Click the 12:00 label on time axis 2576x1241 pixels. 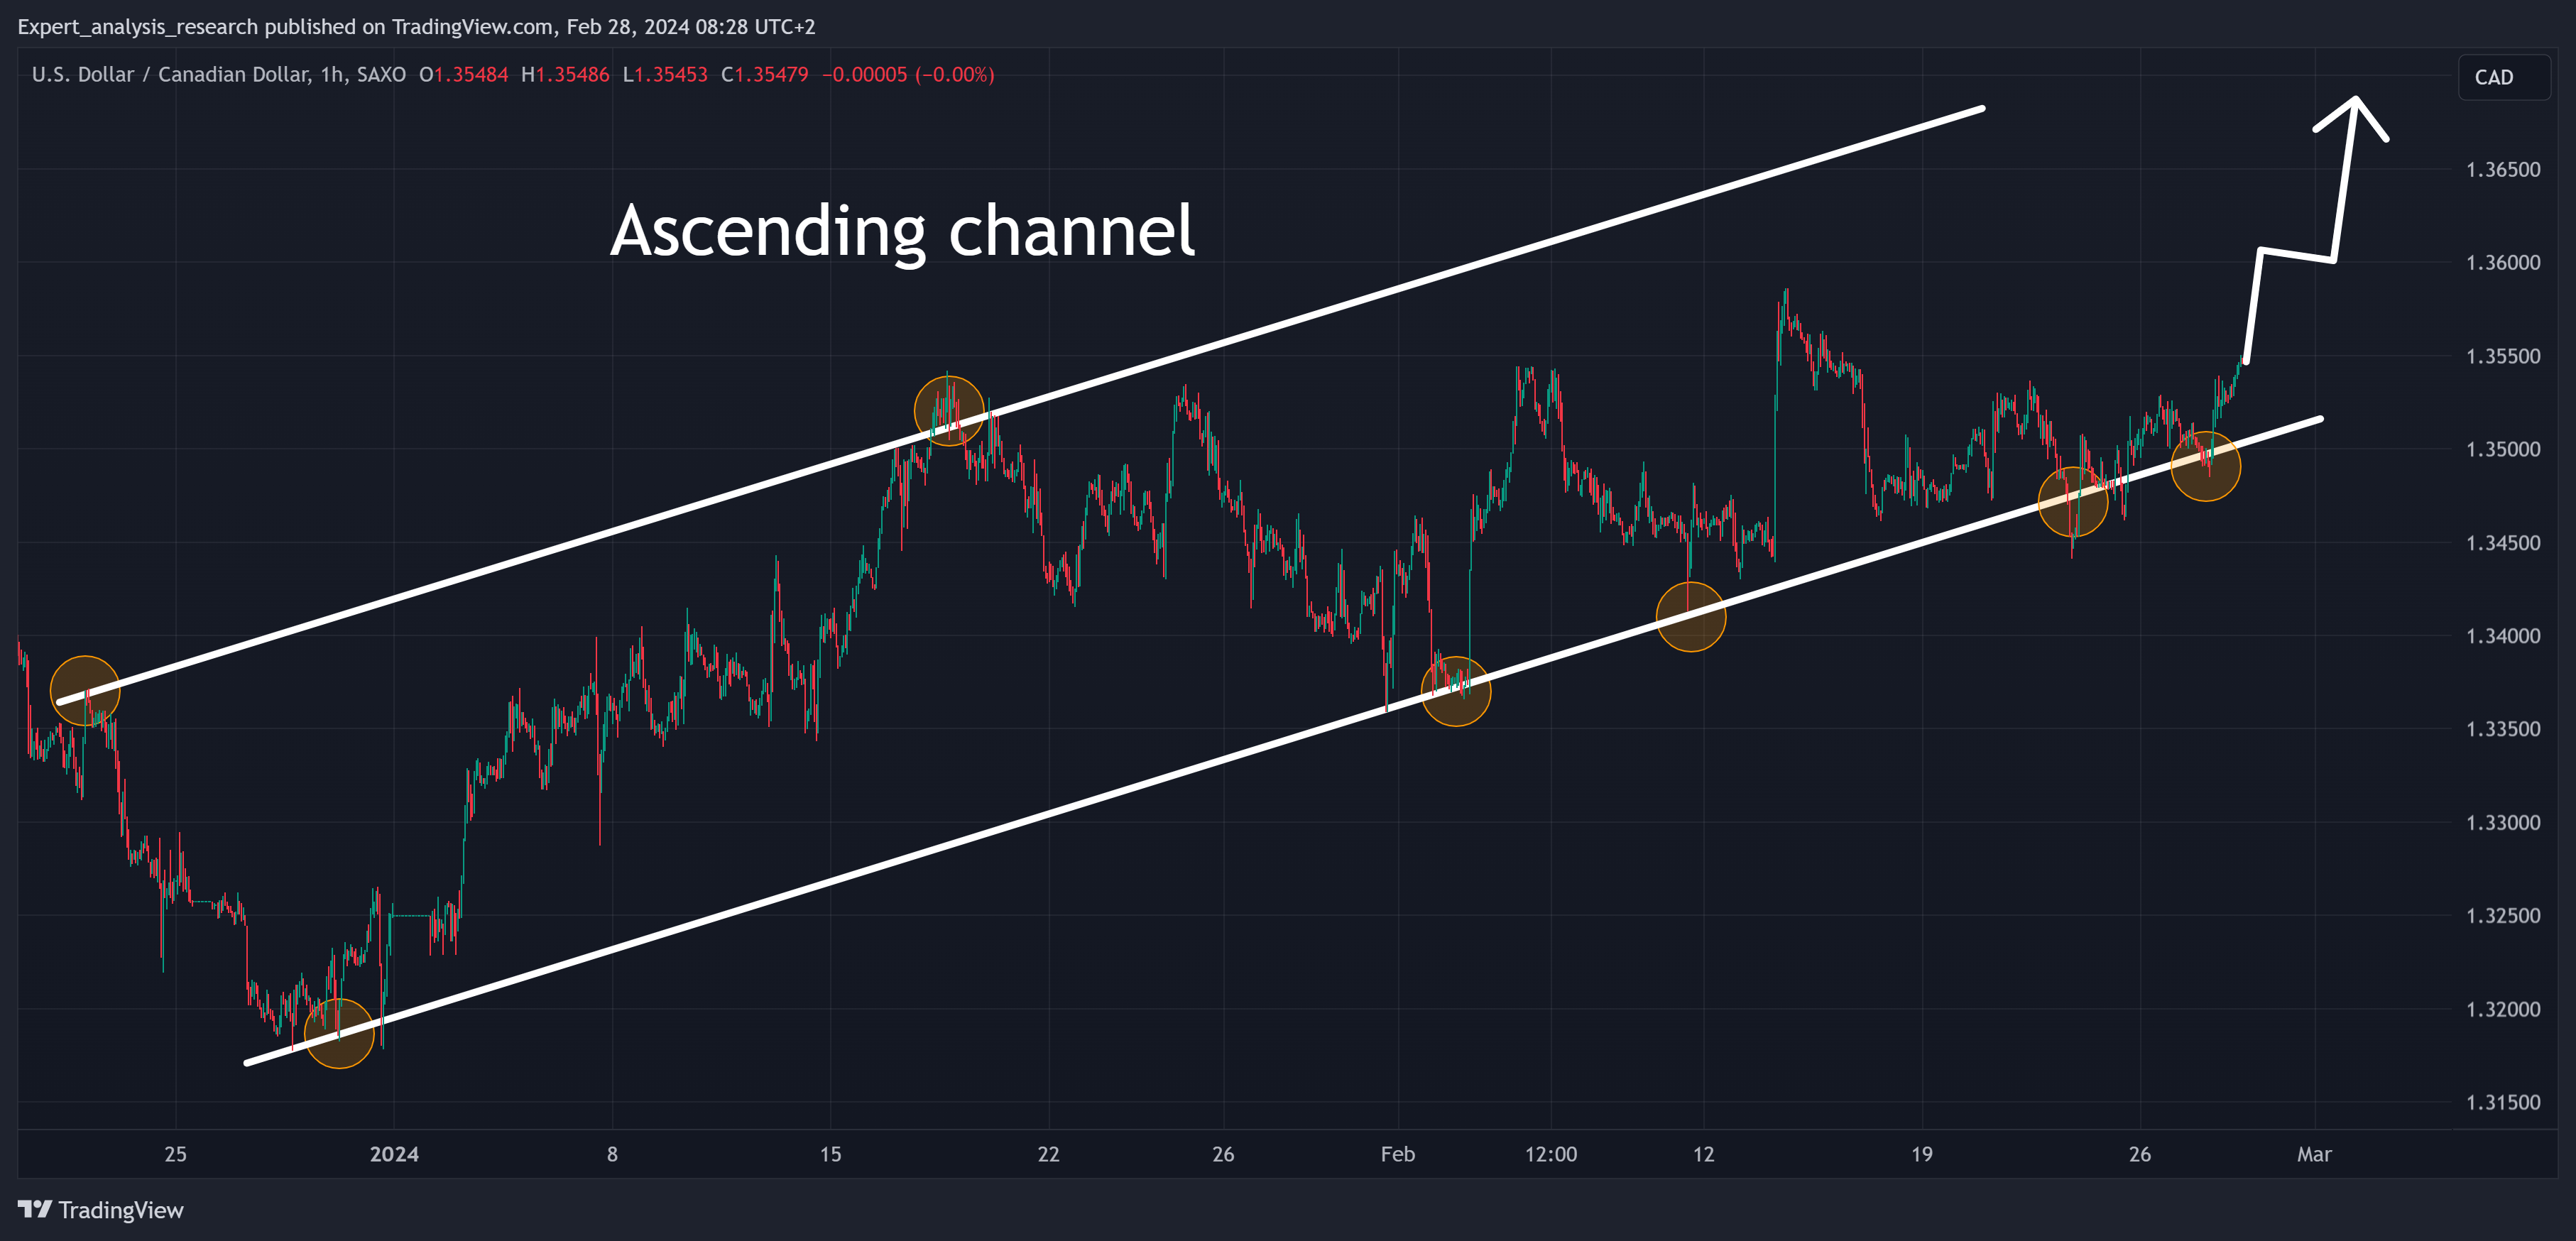[1550, 1154]
